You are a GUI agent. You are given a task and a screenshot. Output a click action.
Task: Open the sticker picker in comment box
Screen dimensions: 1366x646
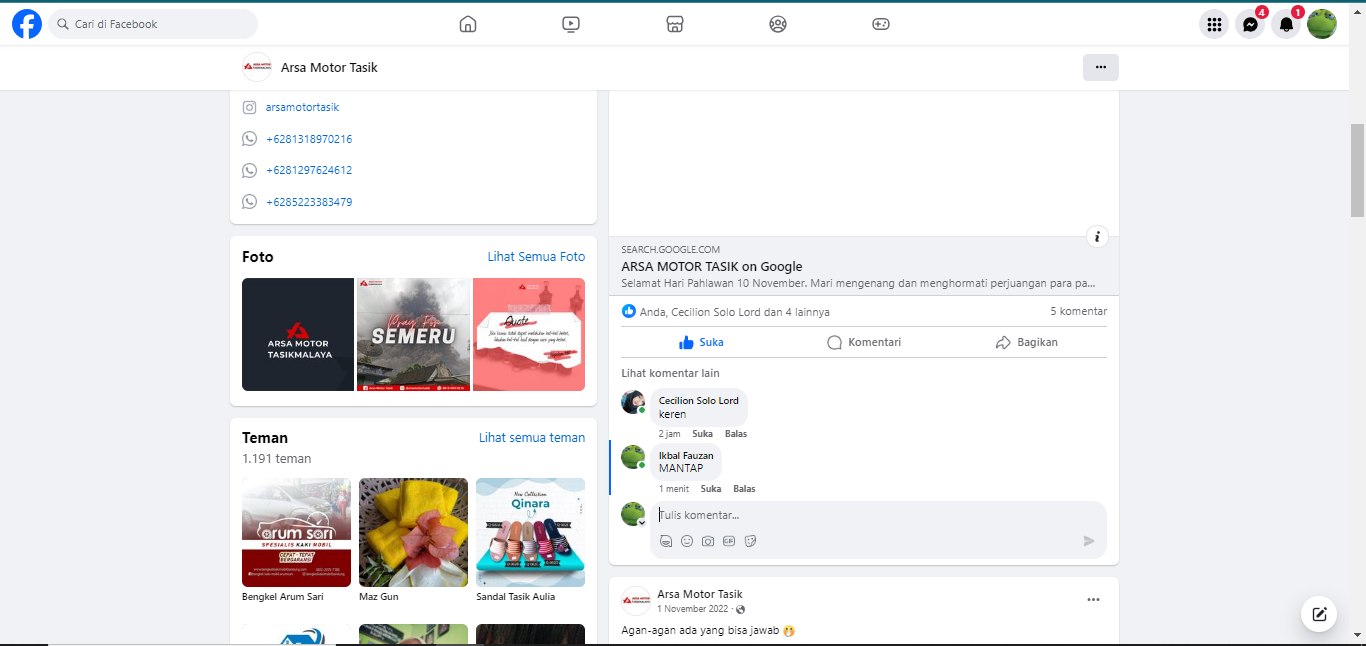750,541
